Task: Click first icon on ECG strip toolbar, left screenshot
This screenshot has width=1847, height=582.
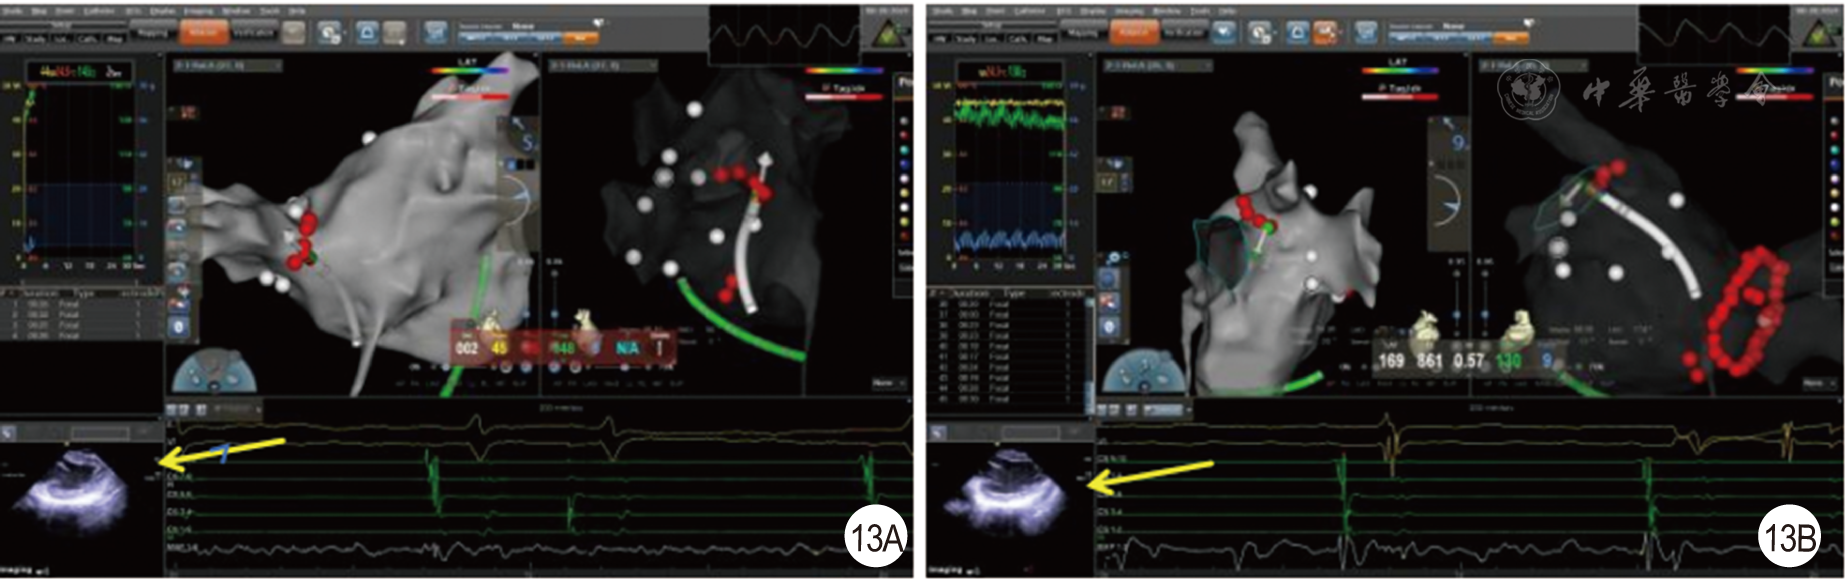Action: [x=173, y=410]
